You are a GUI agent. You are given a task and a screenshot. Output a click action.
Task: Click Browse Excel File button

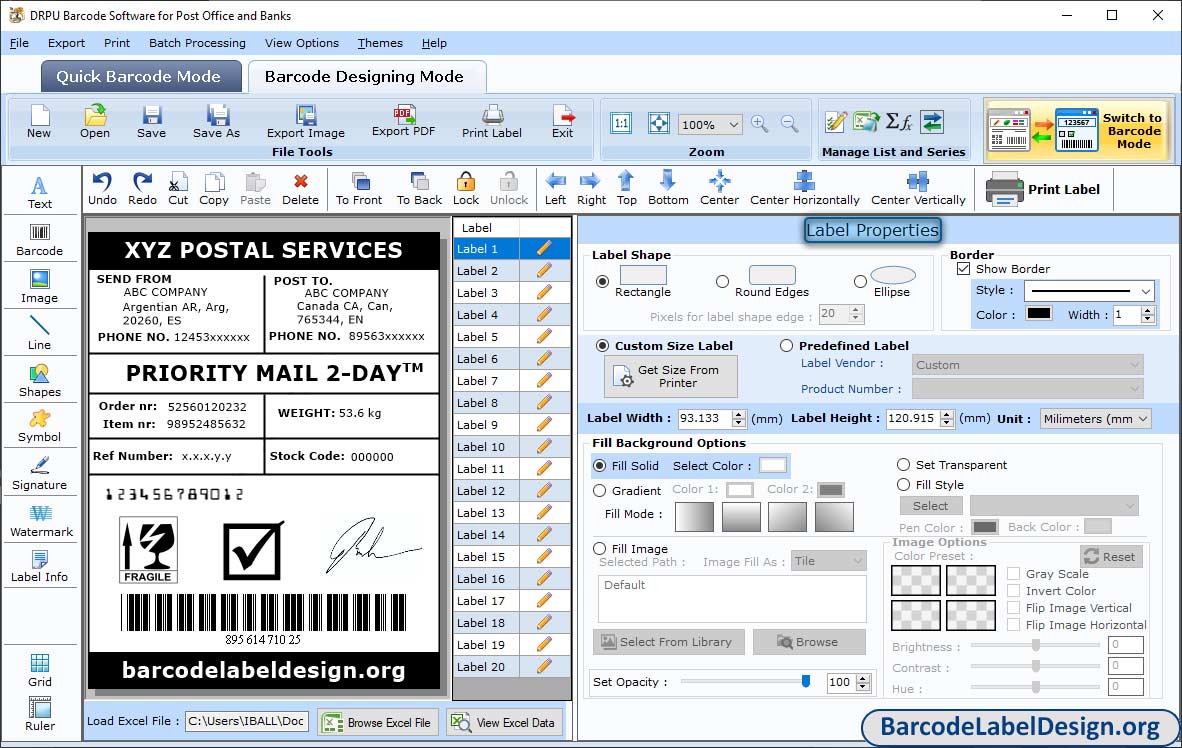[378, 722]
